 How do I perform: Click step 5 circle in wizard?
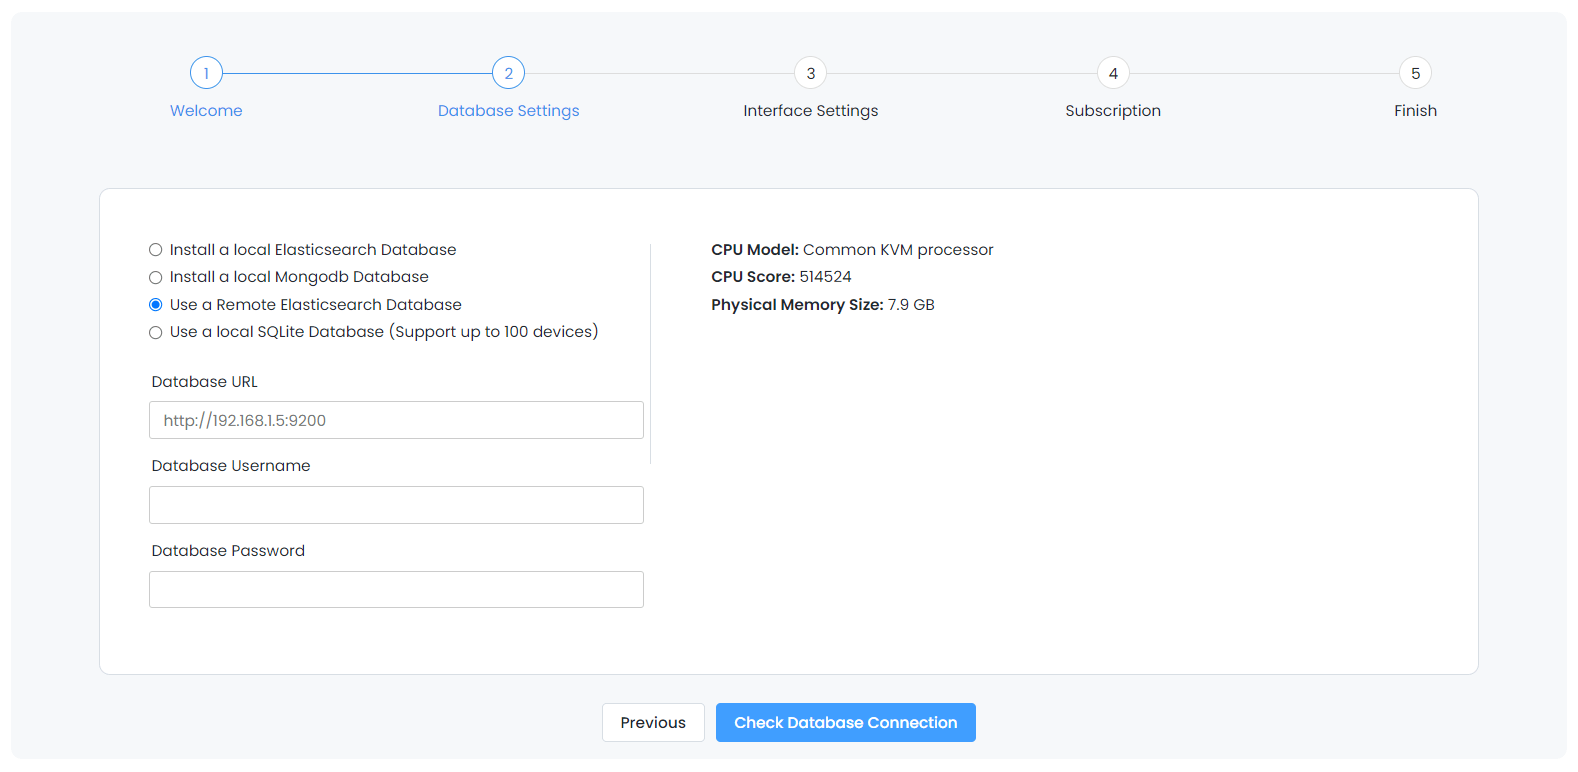pos(1415,73)
